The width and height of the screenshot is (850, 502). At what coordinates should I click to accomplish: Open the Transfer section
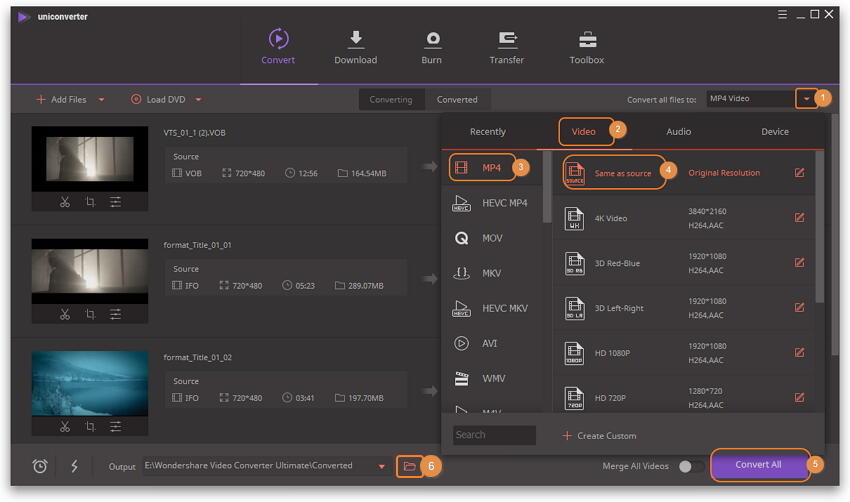point(507,47)
